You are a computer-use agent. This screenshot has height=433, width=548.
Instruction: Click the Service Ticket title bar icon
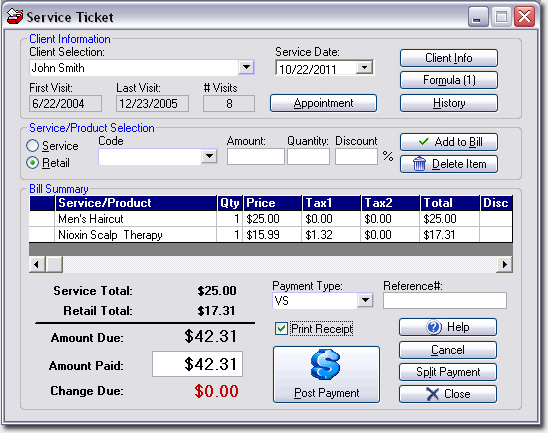point(15,16)
